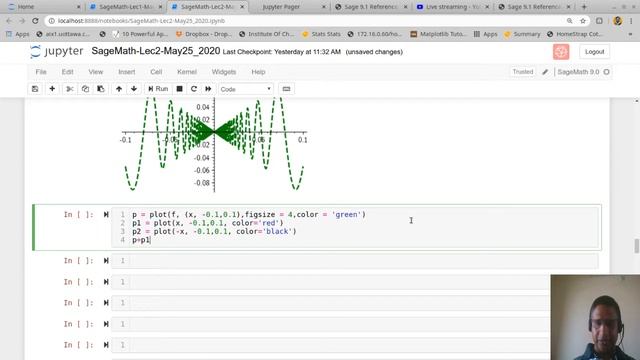640x360 pixels.
Task: Click inside the code cell with plot commands
Action: point(355,227)
